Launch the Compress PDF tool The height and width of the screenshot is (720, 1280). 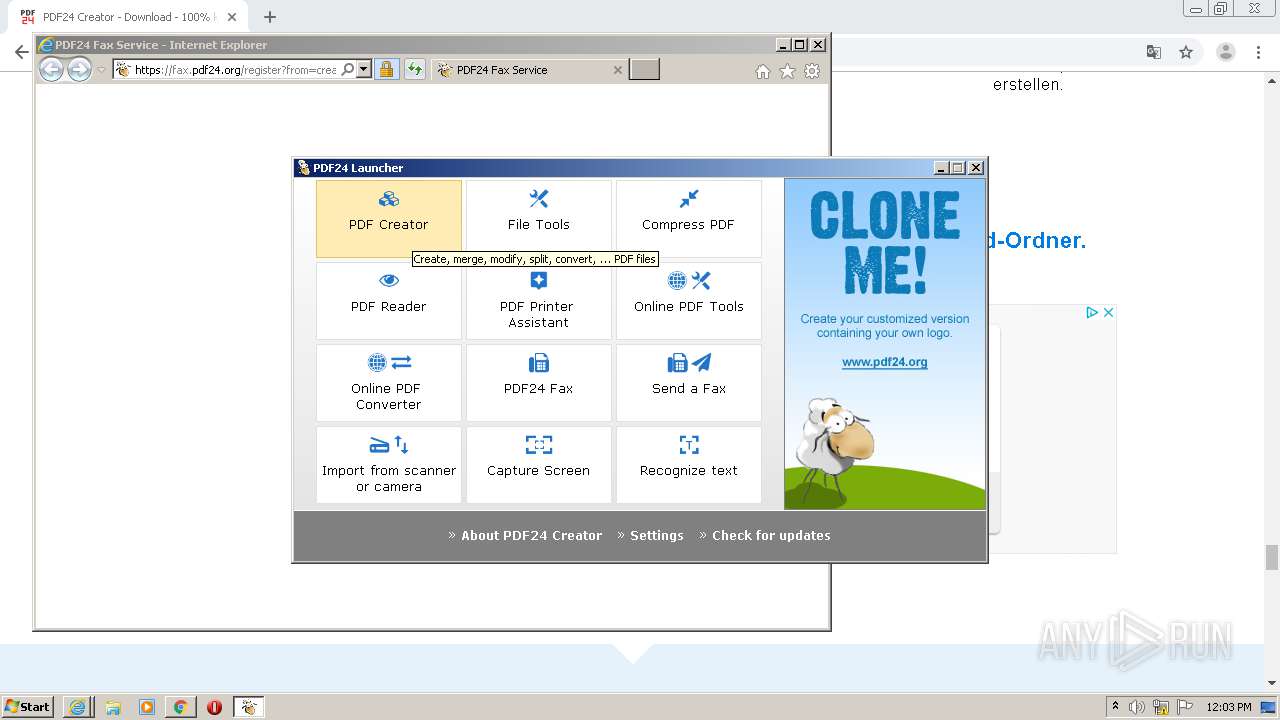click(689, 219)
